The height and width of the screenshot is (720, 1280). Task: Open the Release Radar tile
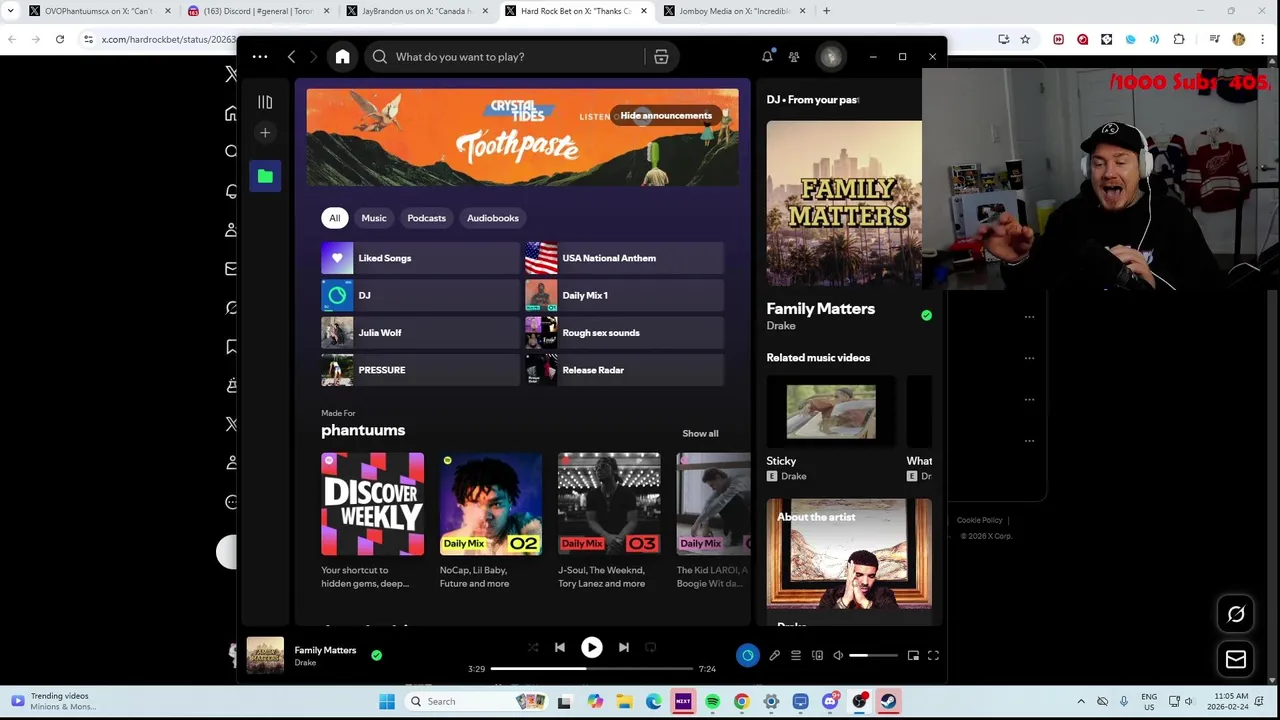click(624, 370)
